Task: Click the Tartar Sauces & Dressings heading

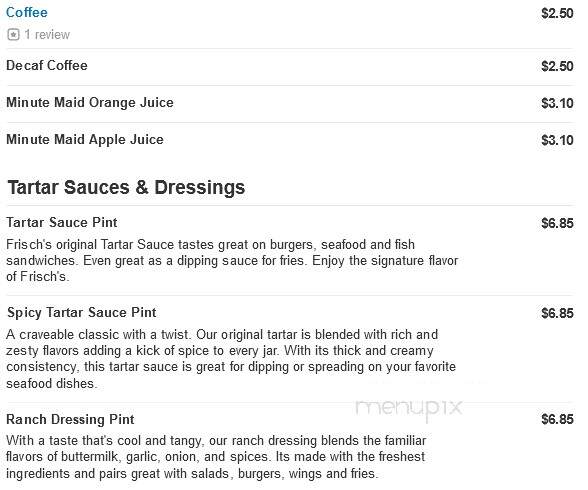Action: click(x=126, y=187)
